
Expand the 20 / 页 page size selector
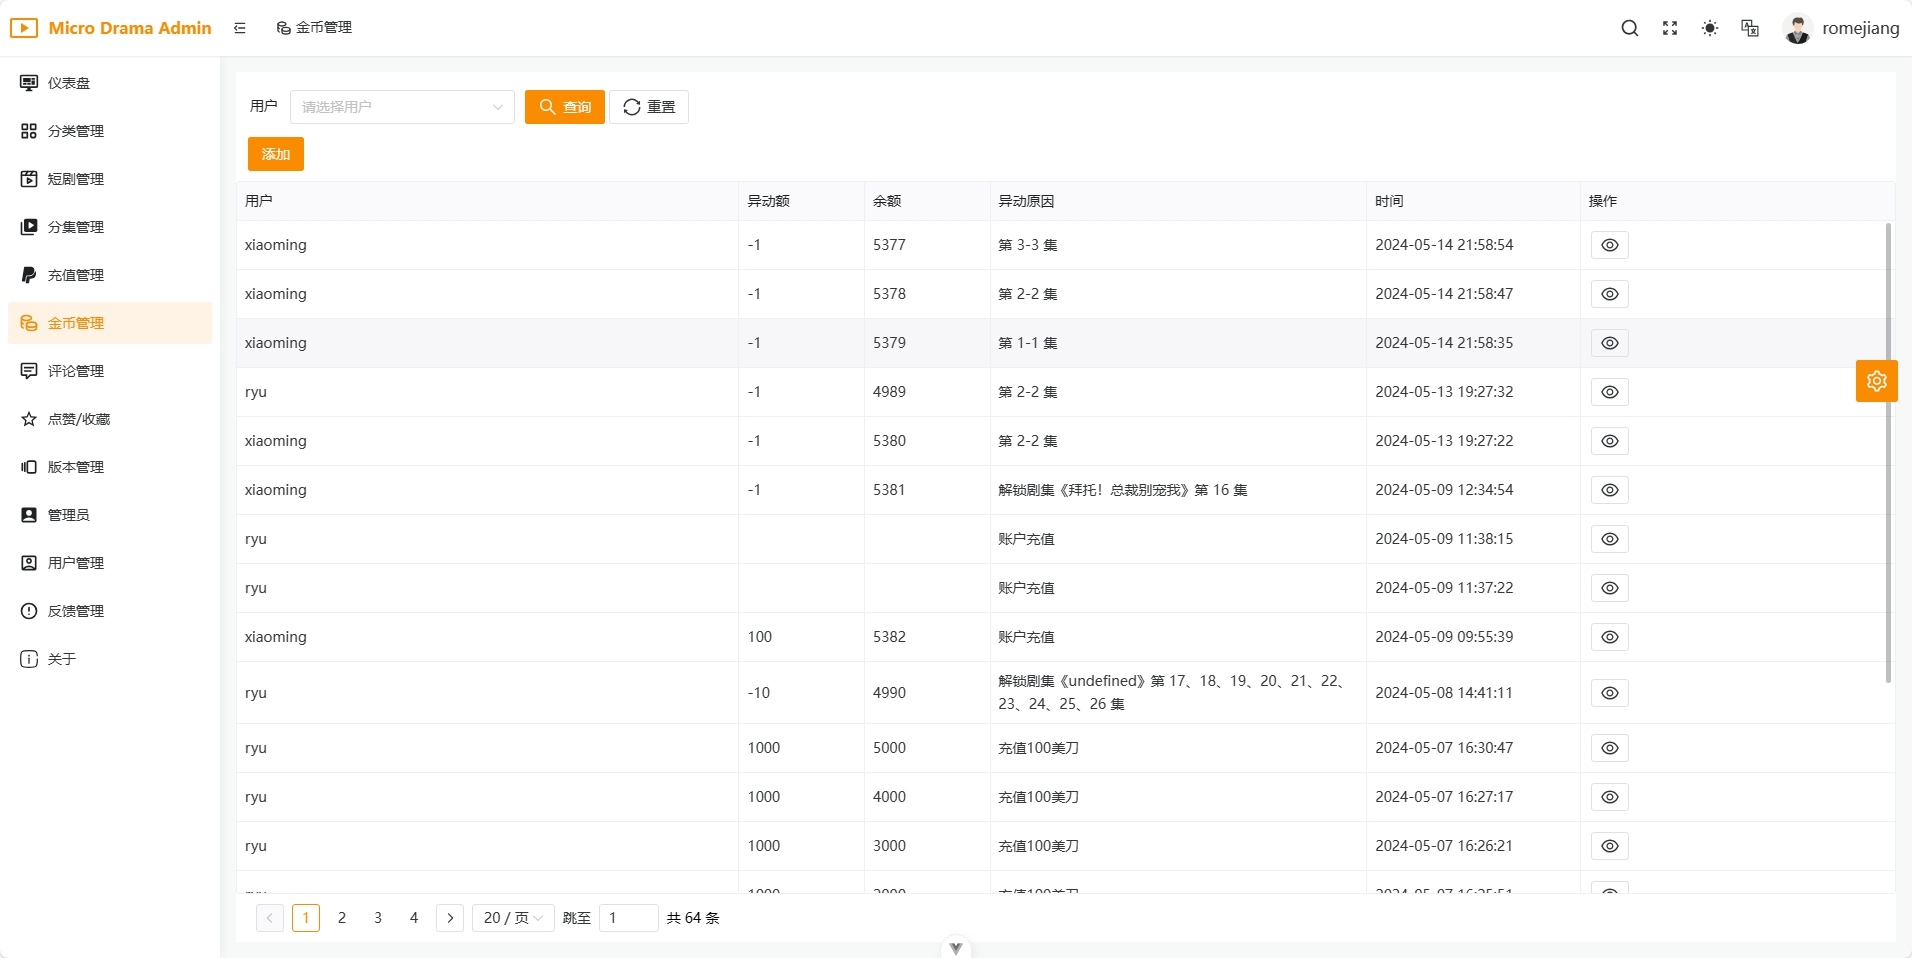(513, 918)
